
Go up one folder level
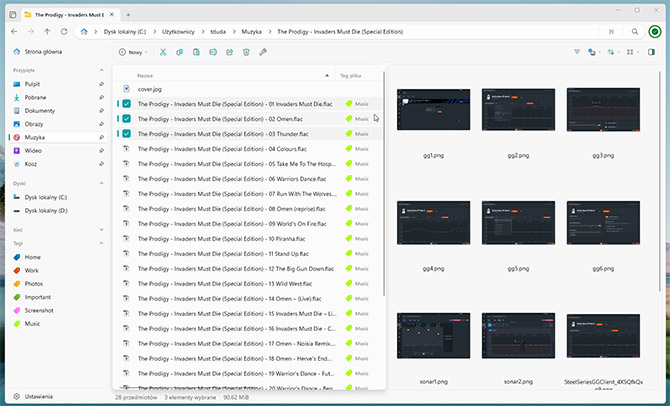pos(47,32)
